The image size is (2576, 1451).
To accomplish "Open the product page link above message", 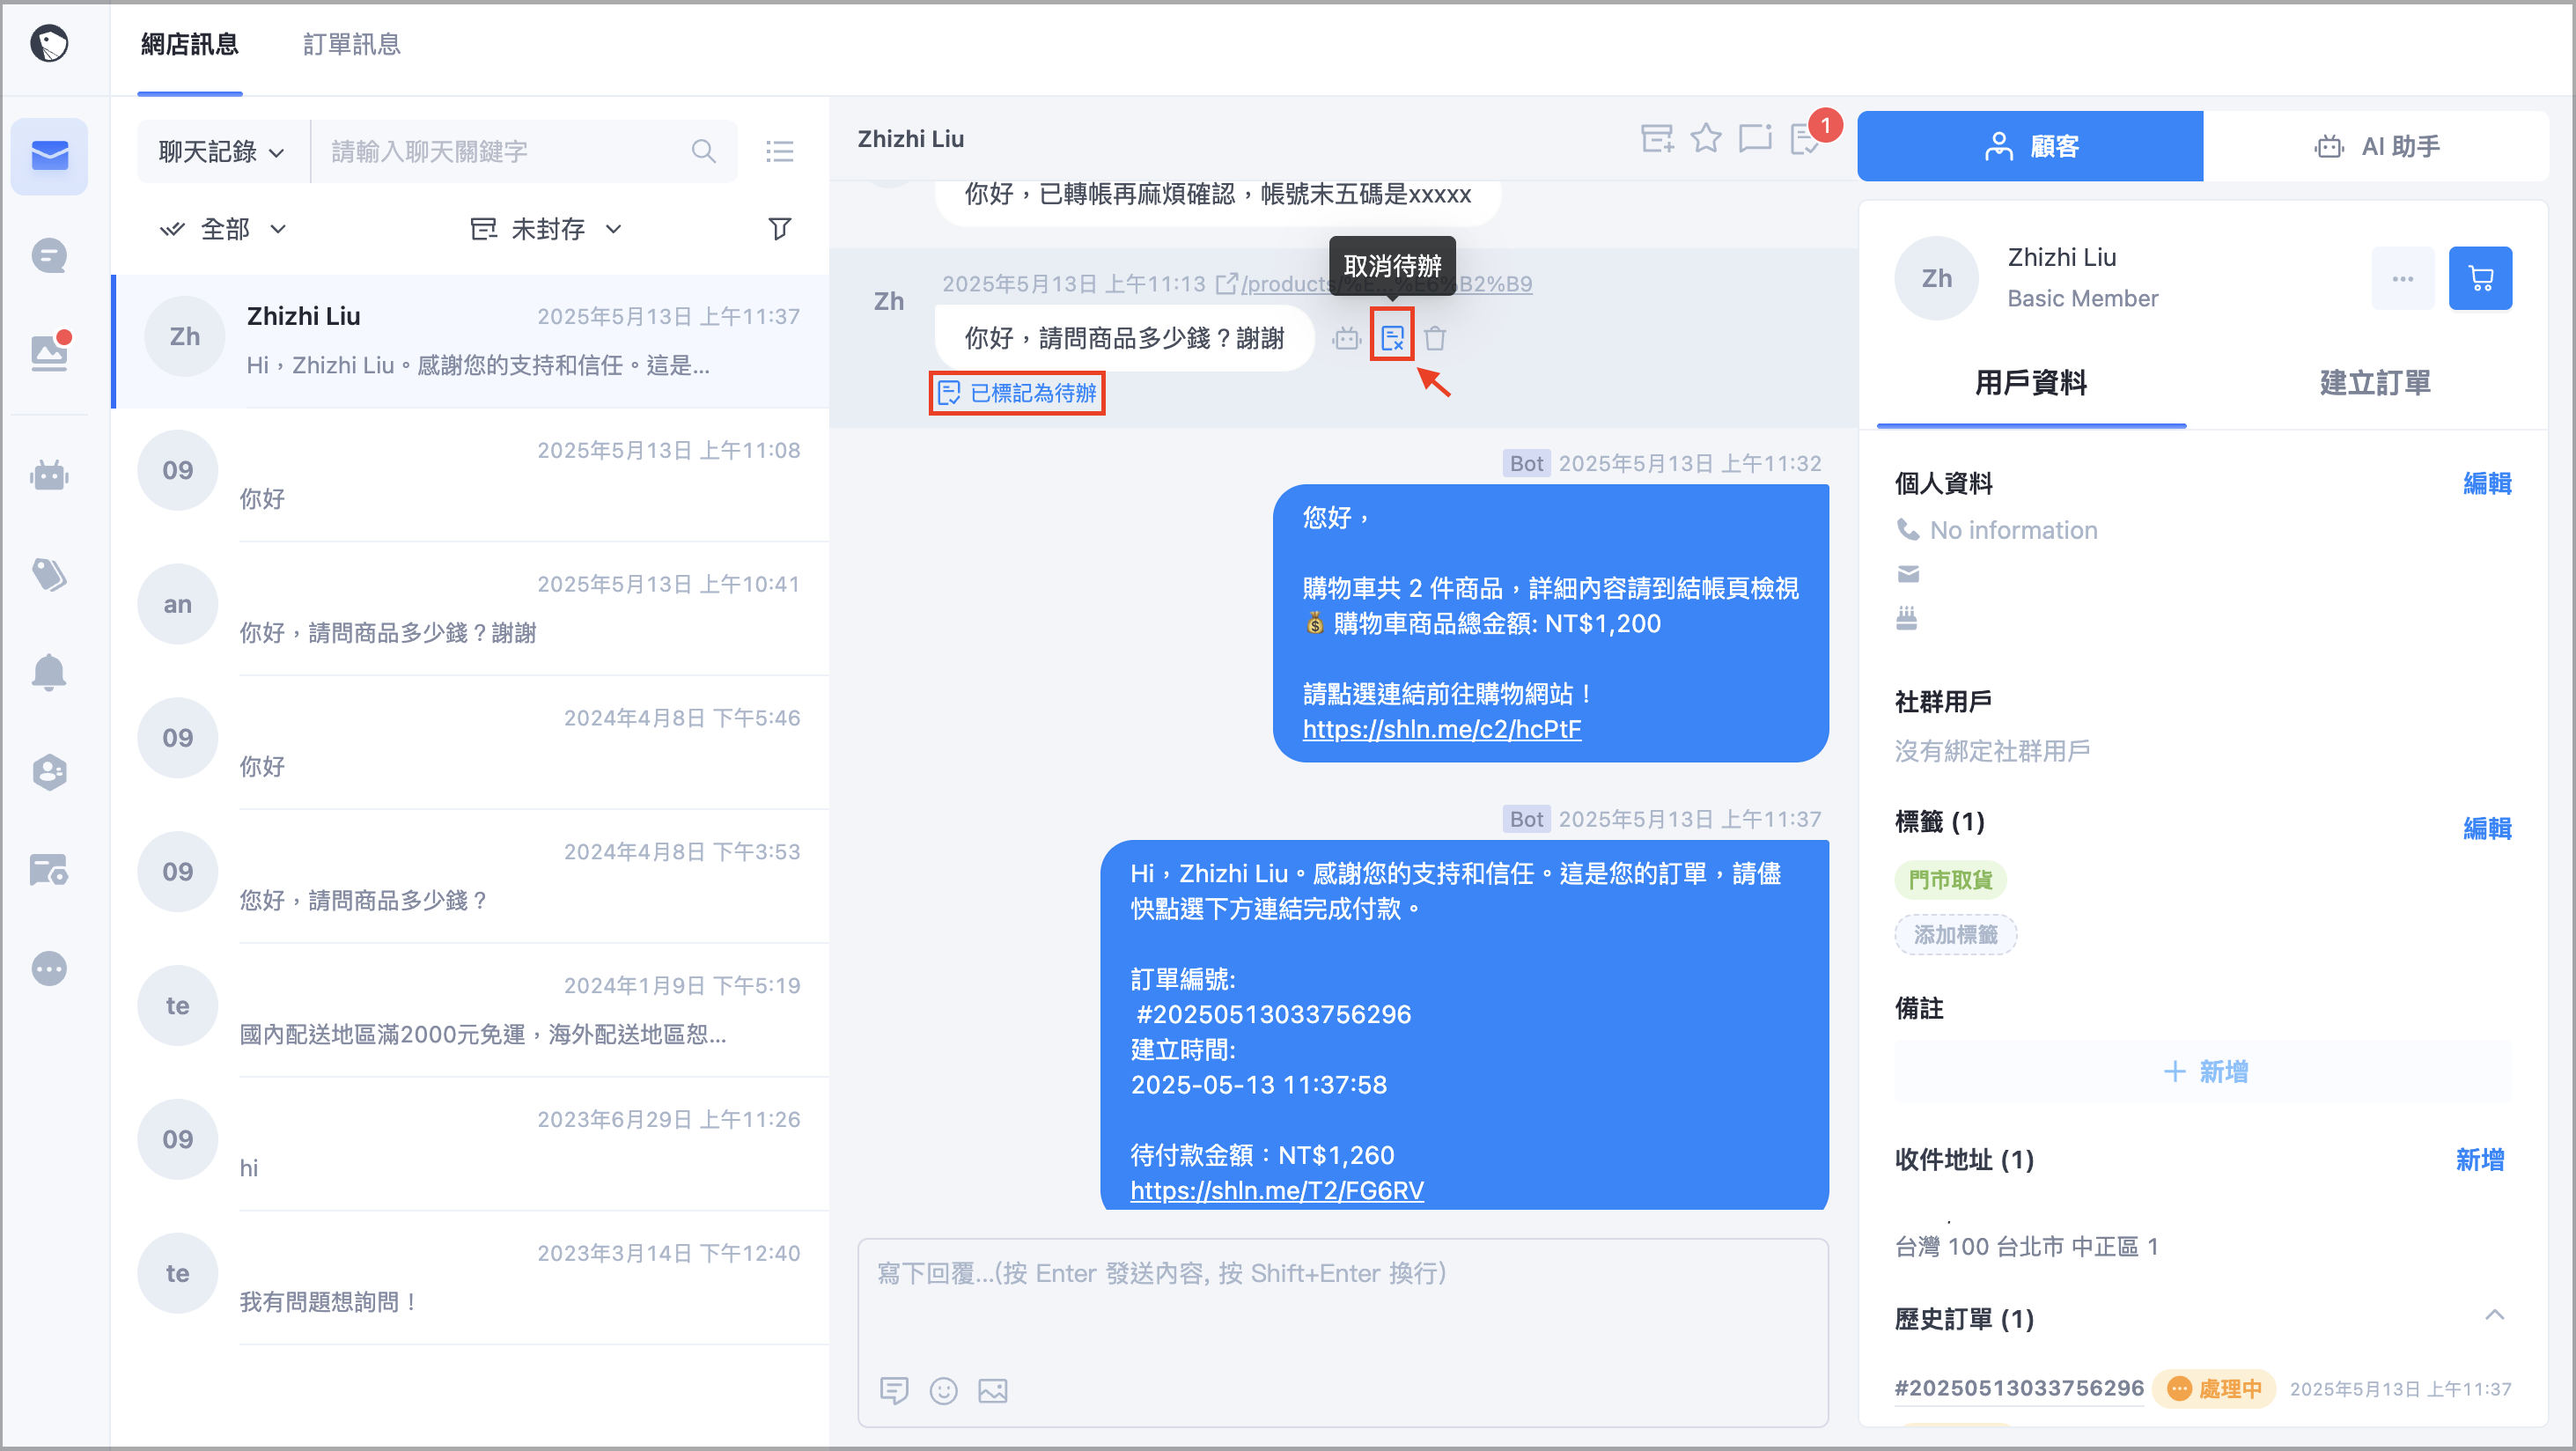I will 1374,284.
